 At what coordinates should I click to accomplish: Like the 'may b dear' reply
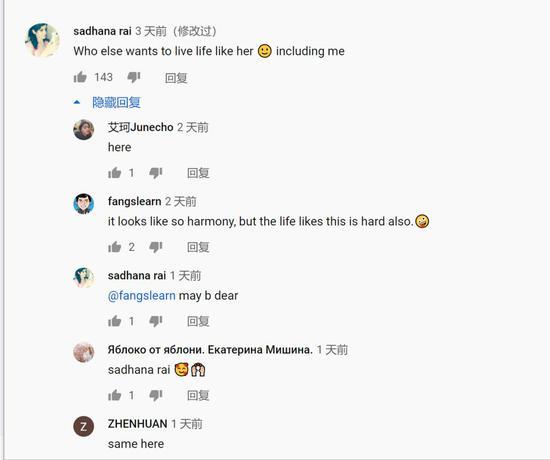click(114, 321)
